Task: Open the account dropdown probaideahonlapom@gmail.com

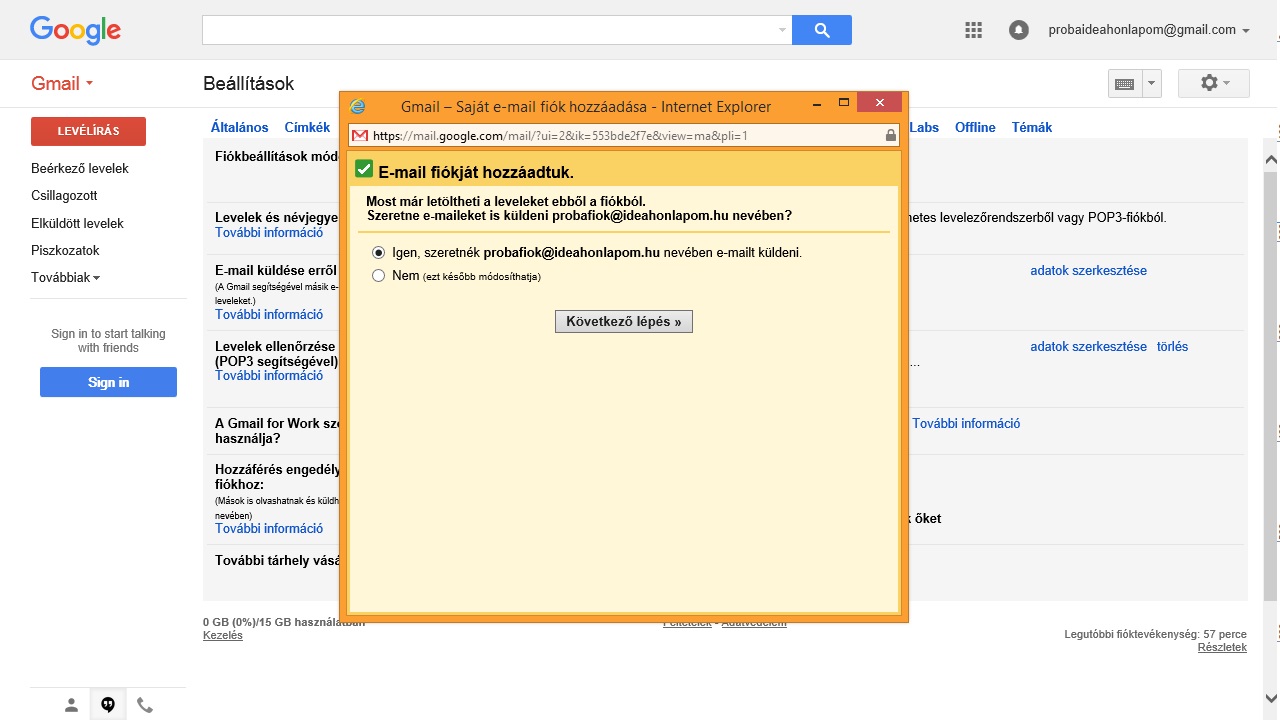Action: click(1149, 30)
